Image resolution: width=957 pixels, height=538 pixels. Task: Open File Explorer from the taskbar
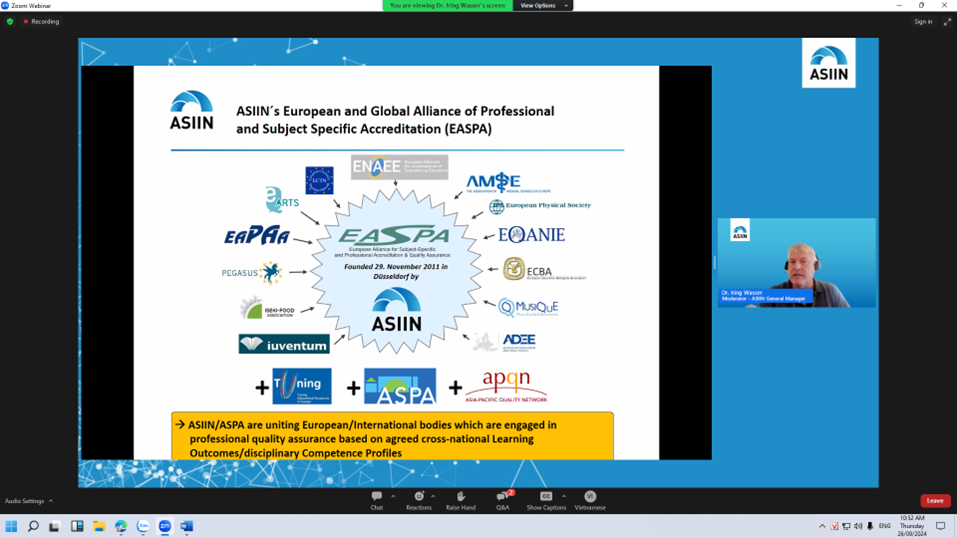pyautogui.click(x=99, y=526)
